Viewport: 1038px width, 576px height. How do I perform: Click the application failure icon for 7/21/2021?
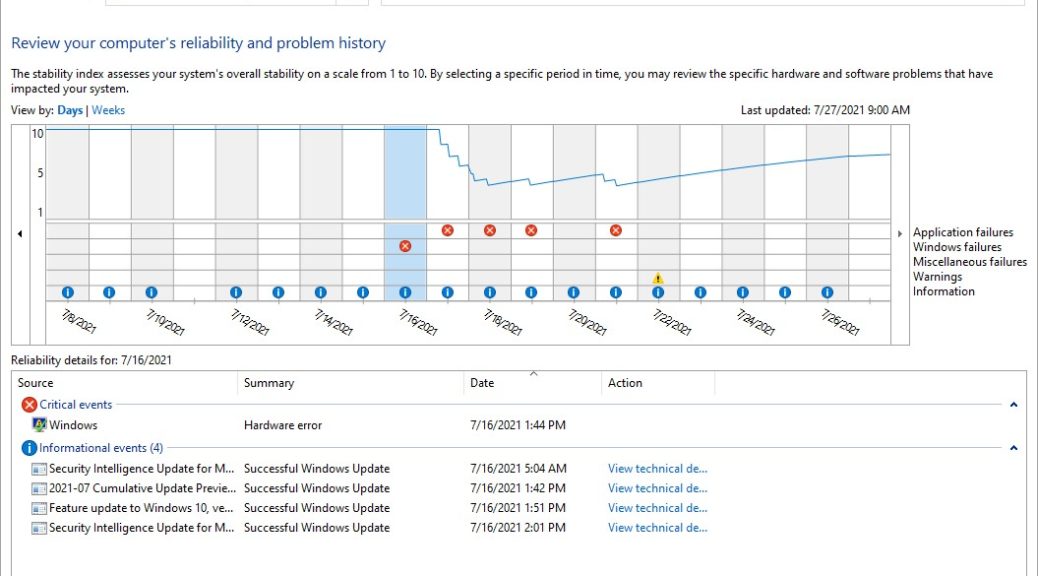tap(616, 230)
